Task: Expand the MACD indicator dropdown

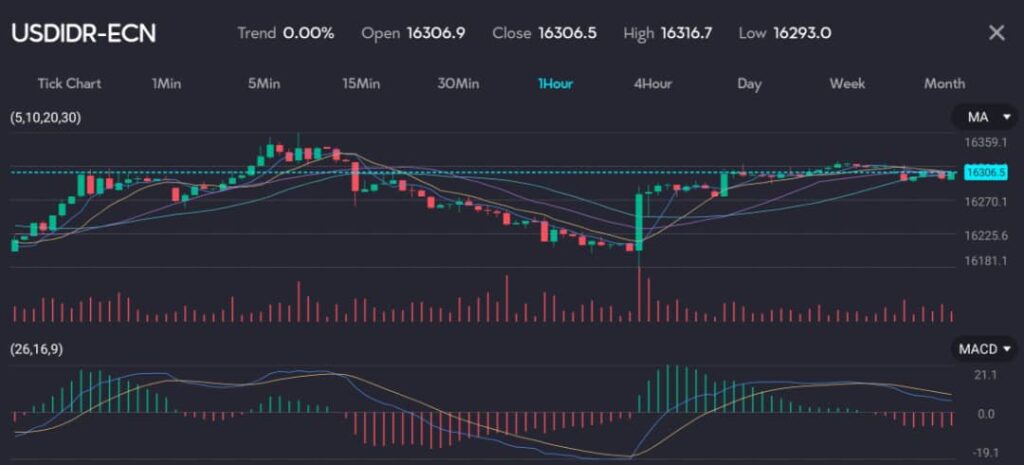Action: pyautogui.click(x=984, y=349)
